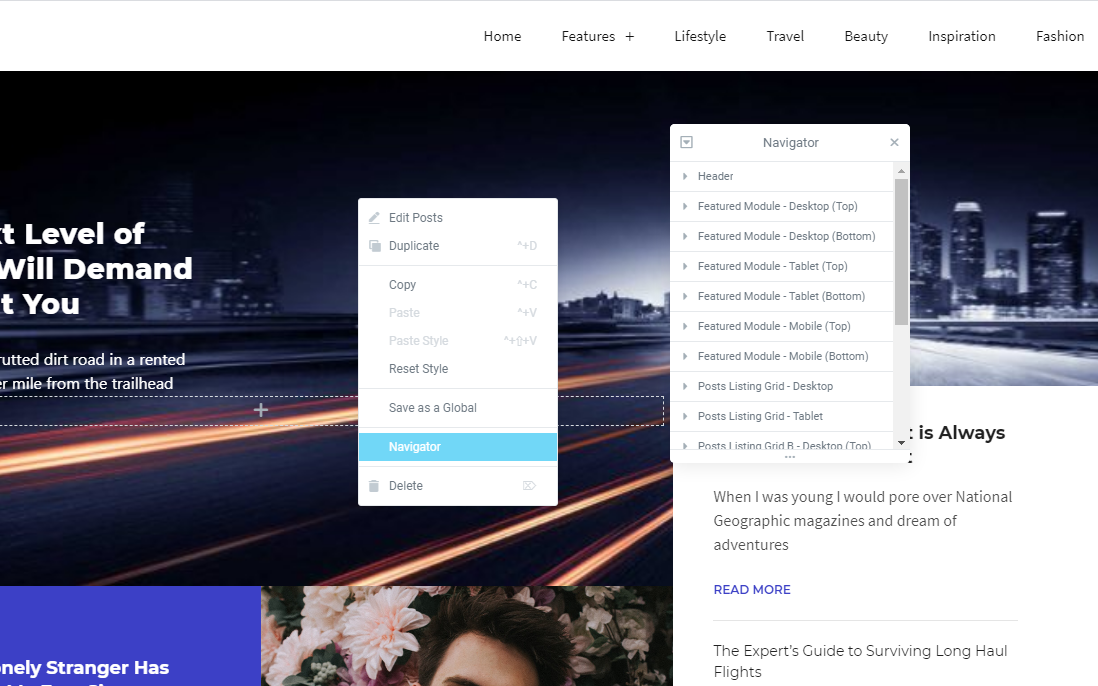This screenshot has height=686, width=1098.
Task: Expand Featured Module - Mobile (Top) arrow
Action: point(685,326)
